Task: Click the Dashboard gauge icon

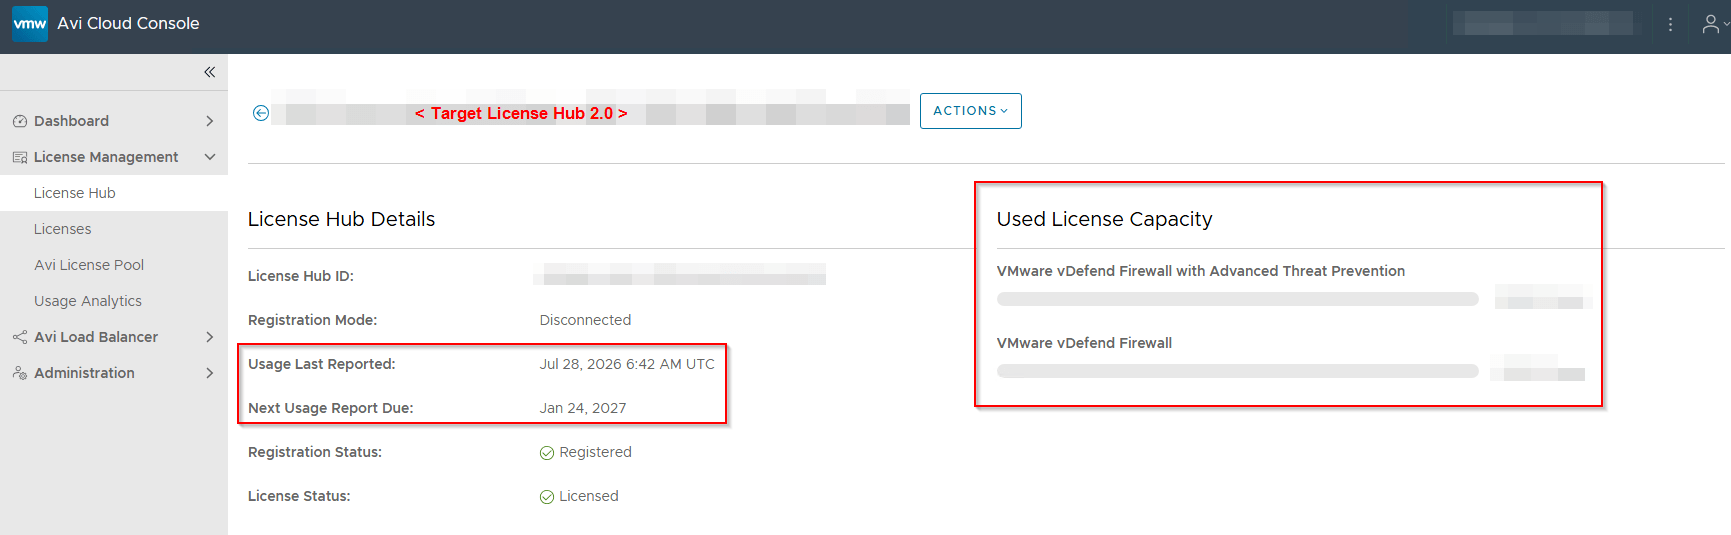Action: [x=20, y=121]
